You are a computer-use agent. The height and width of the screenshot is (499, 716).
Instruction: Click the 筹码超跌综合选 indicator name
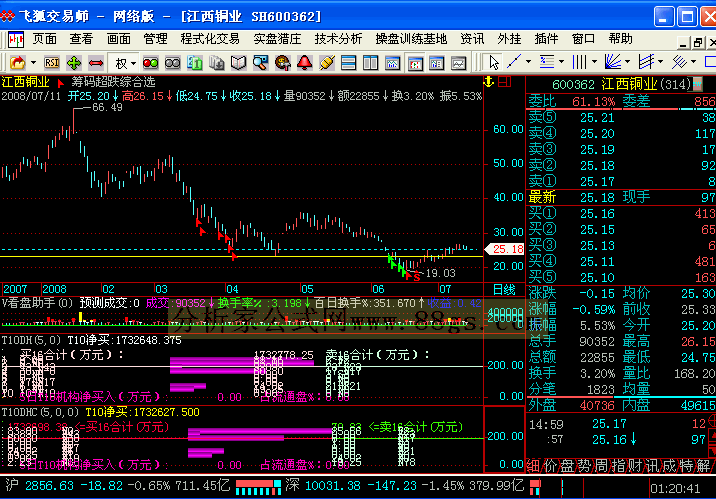113,82
